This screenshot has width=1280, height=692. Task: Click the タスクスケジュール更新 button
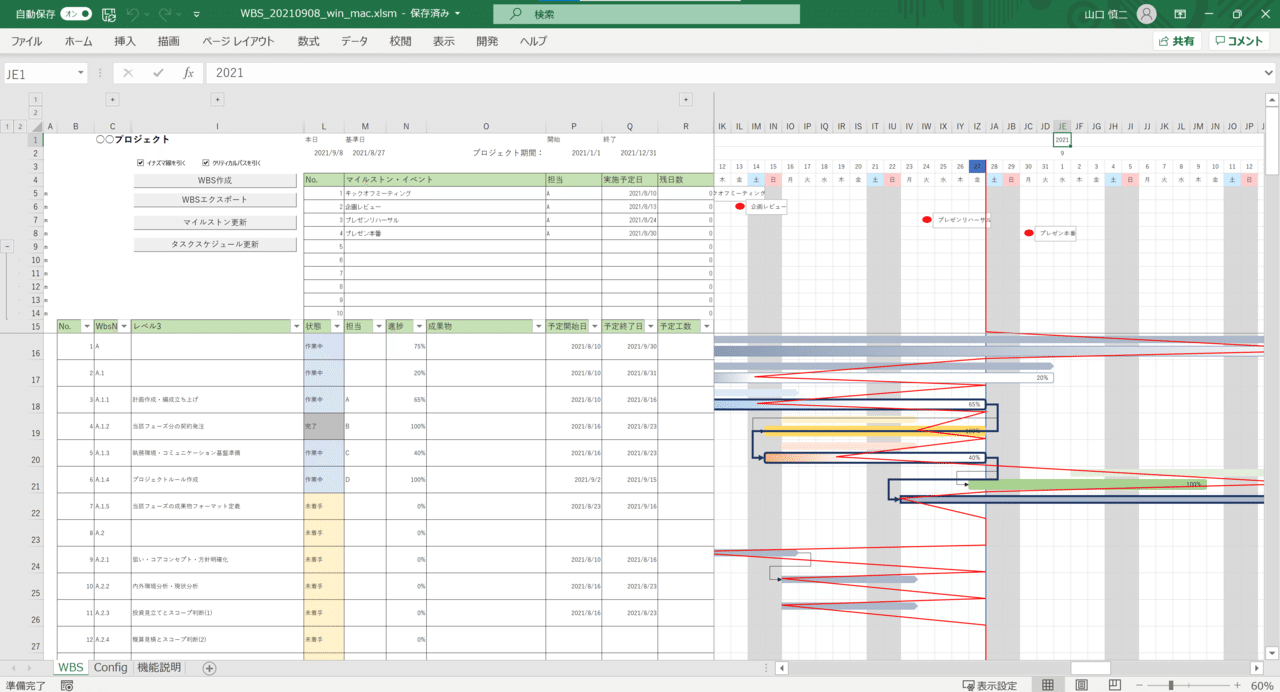click(215, 244)
